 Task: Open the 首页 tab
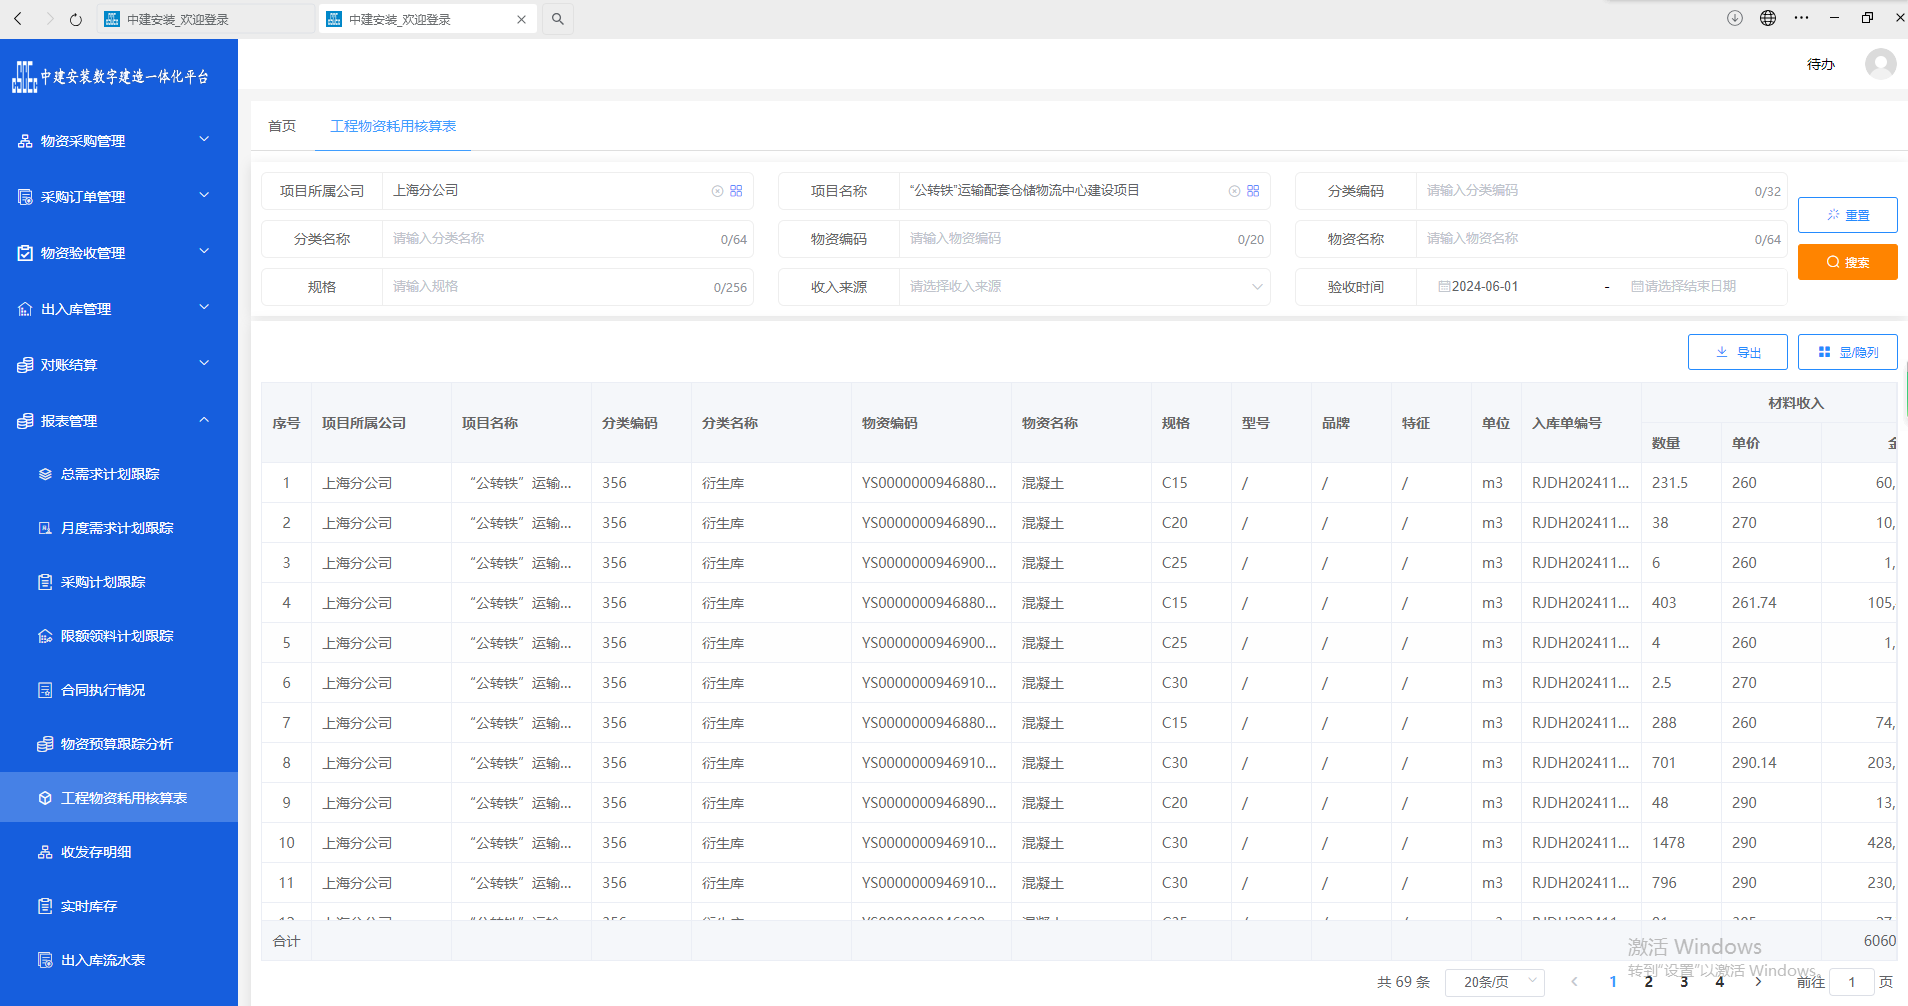(282, 126)
